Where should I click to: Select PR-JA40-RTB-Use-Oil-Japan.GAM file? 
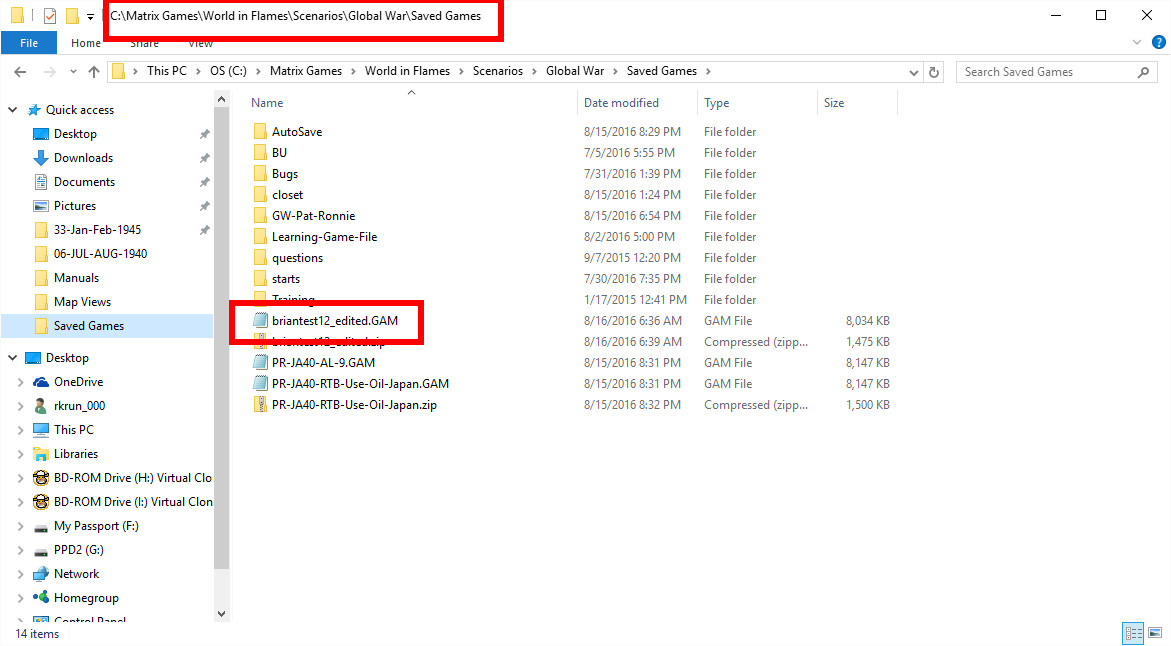coord(360,383)
